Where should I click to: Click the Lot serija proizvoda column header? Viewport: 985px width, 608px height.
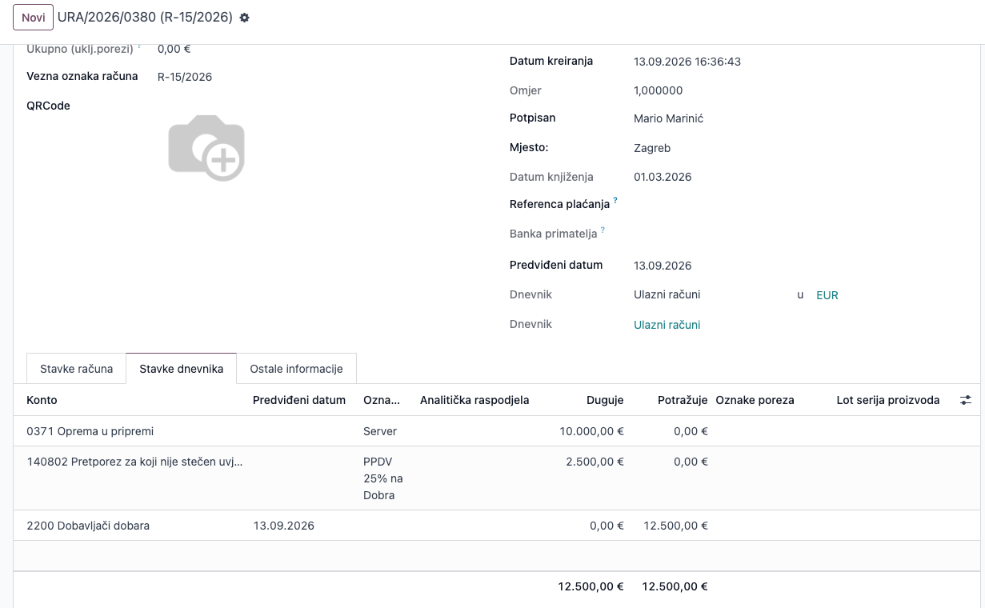[888, 400]
